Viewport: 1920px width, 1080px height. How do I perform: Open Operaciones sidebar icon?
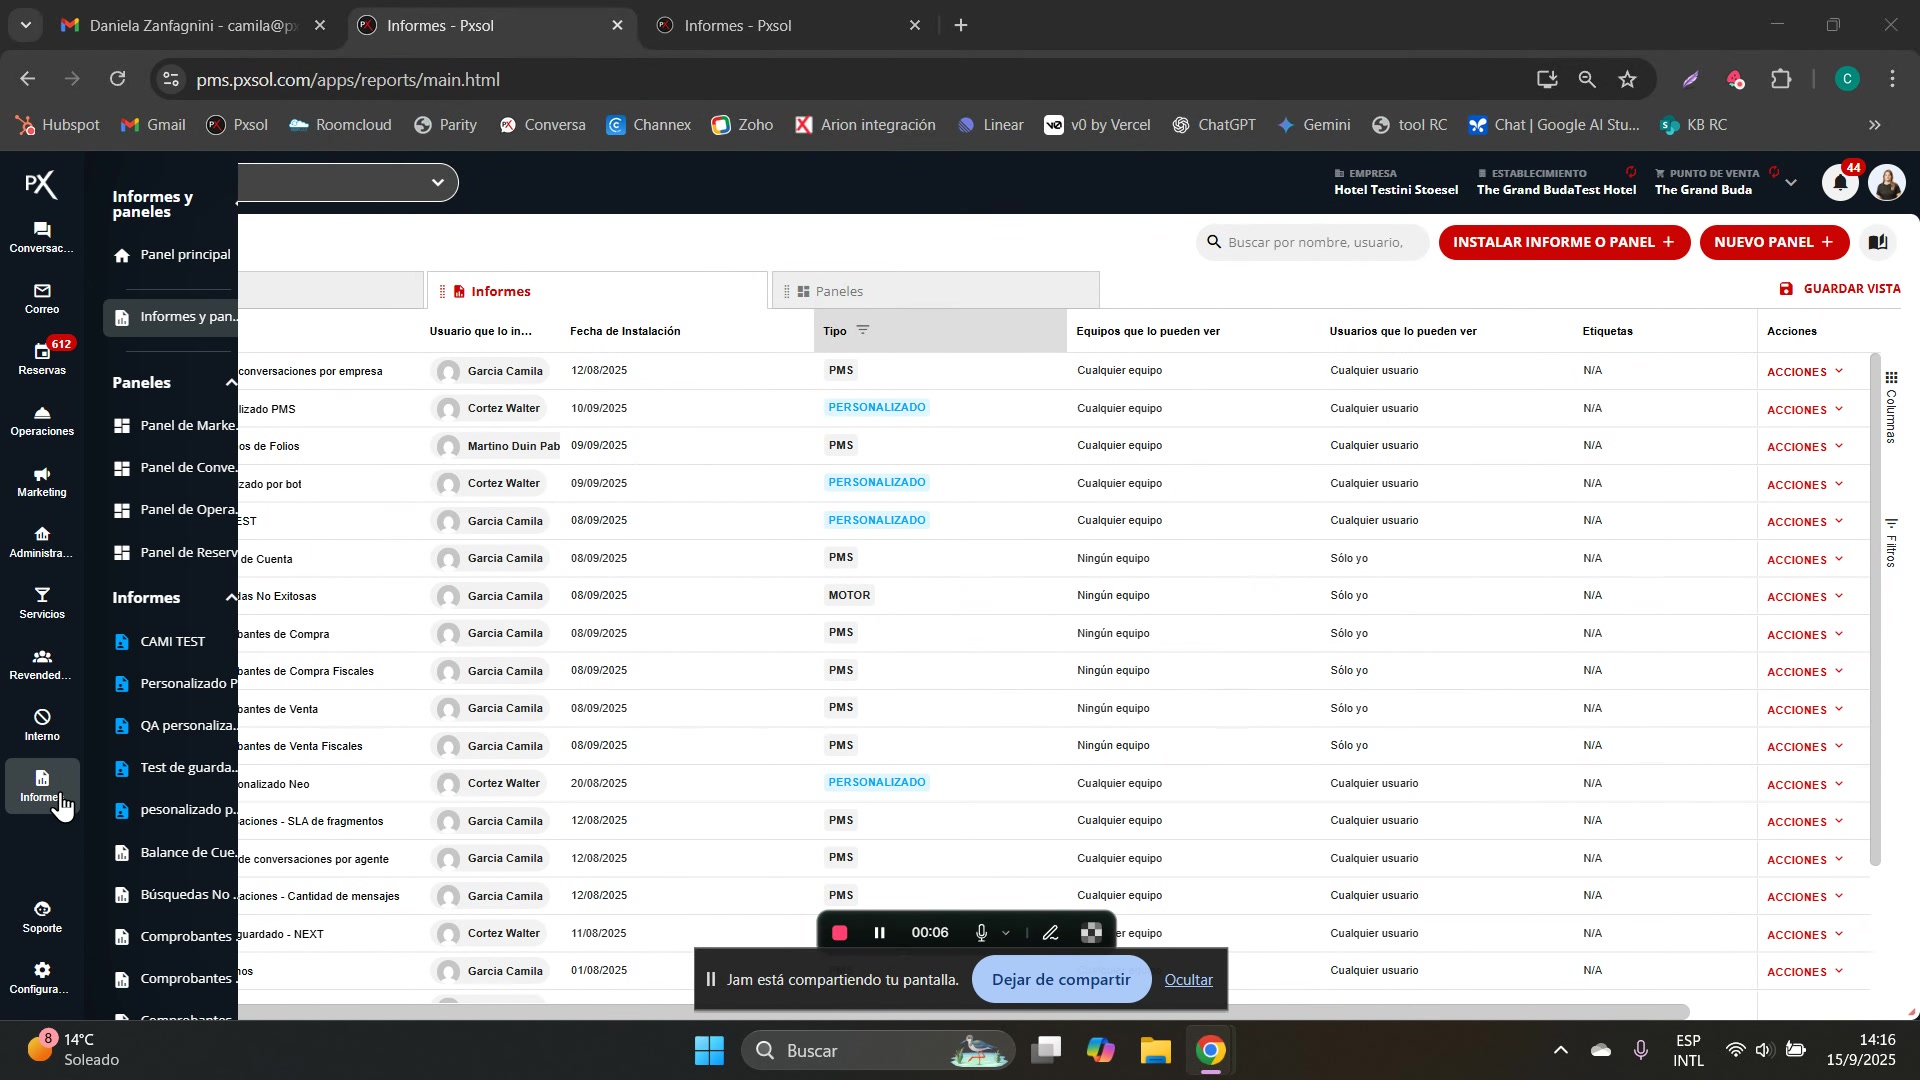41,421
